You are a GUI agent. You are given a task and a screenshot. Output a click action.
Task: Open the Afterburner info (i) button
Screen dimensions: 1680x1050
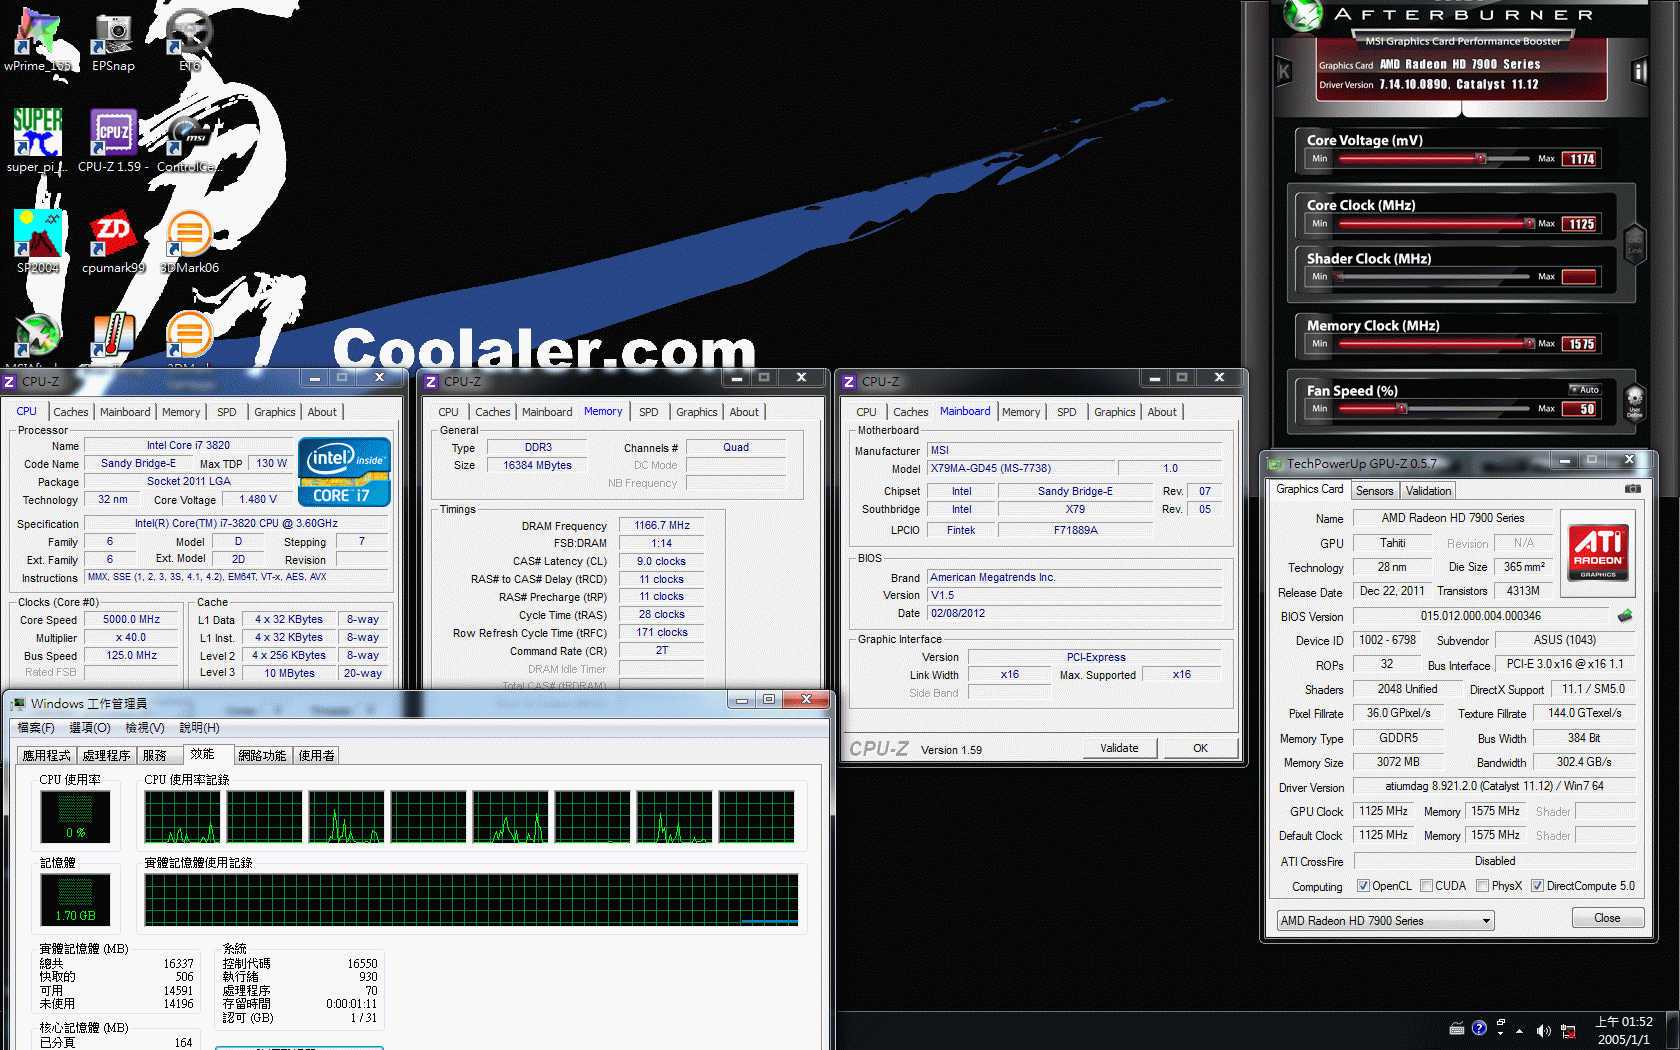1639,71
